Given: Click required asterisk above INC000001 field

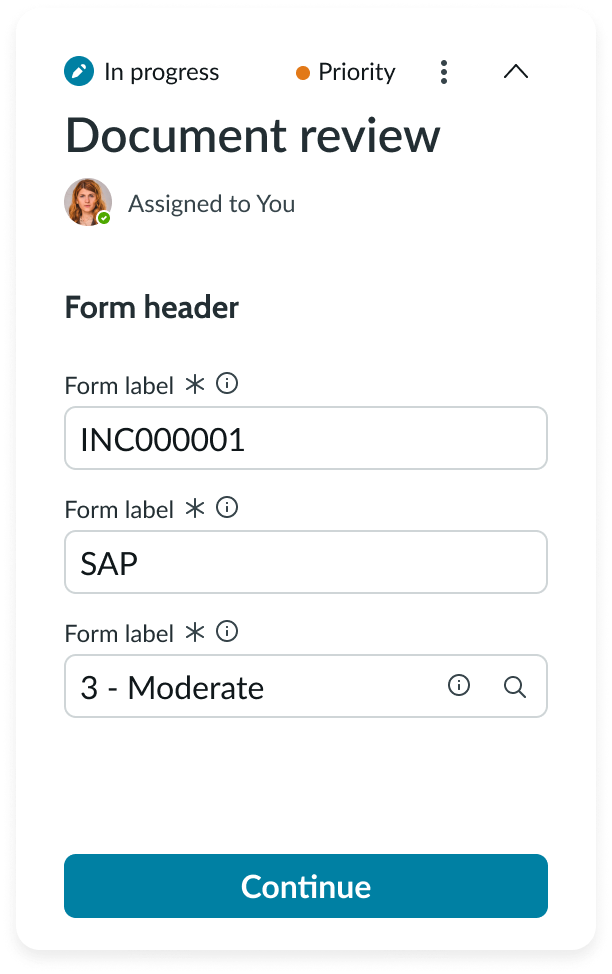Looking at the screenshot, I should point(195,385).
